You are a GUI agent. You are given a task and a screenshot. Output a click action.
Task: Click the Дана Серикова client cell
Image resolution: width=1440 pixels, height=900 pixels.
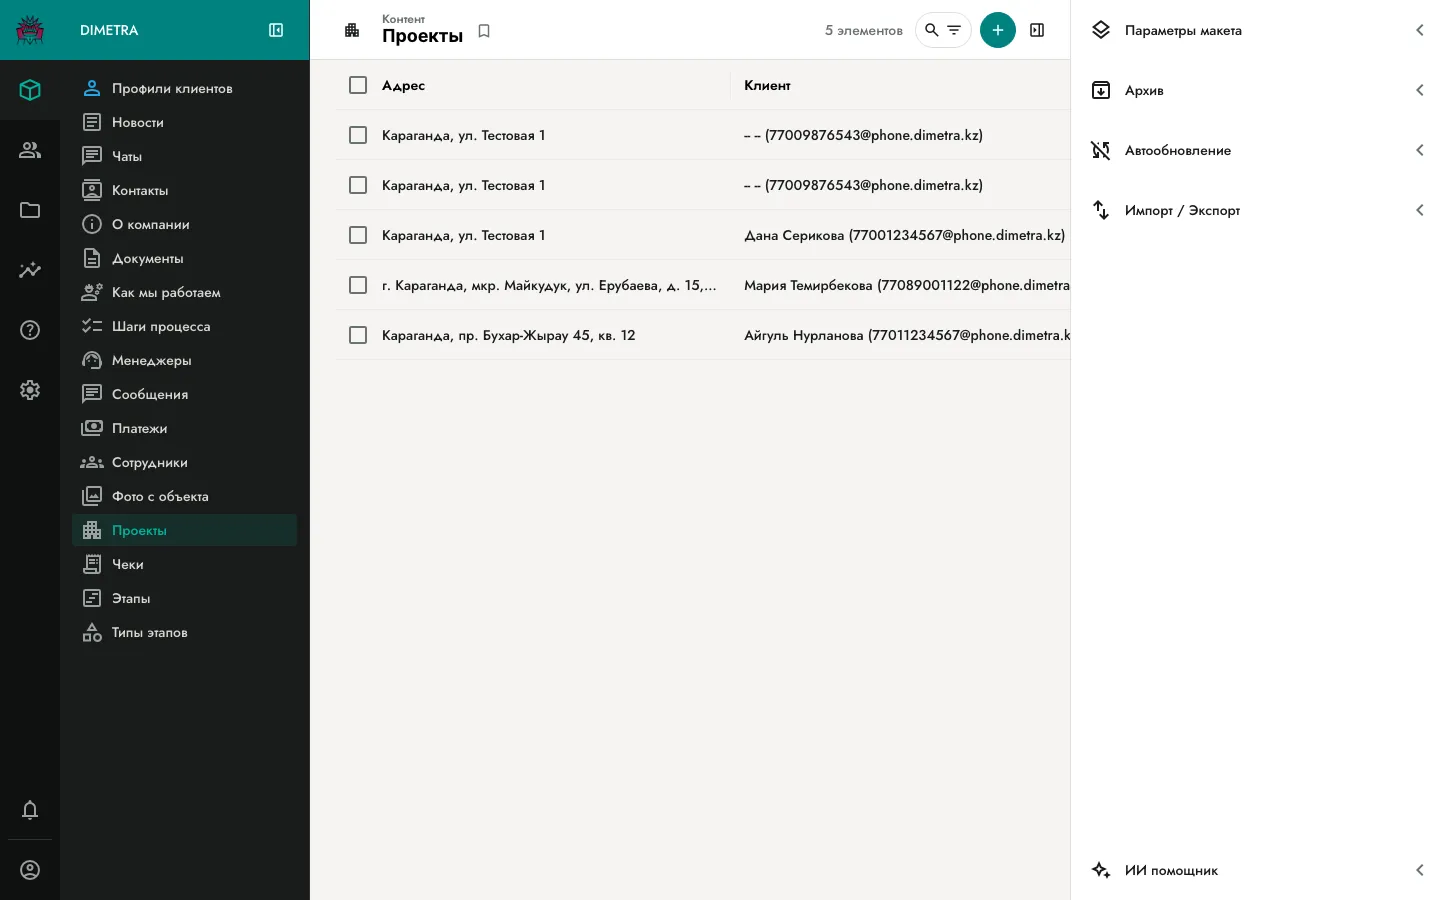pos(904,235)
